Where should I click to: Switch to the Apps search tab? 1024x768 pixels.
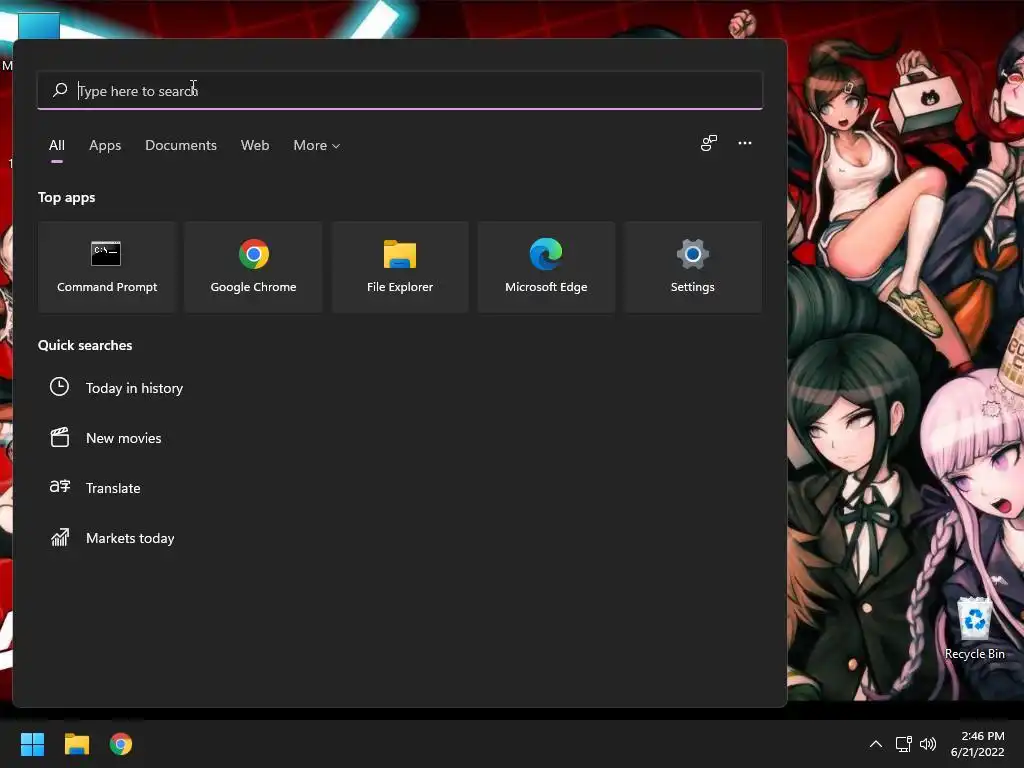tap(105, 146)
